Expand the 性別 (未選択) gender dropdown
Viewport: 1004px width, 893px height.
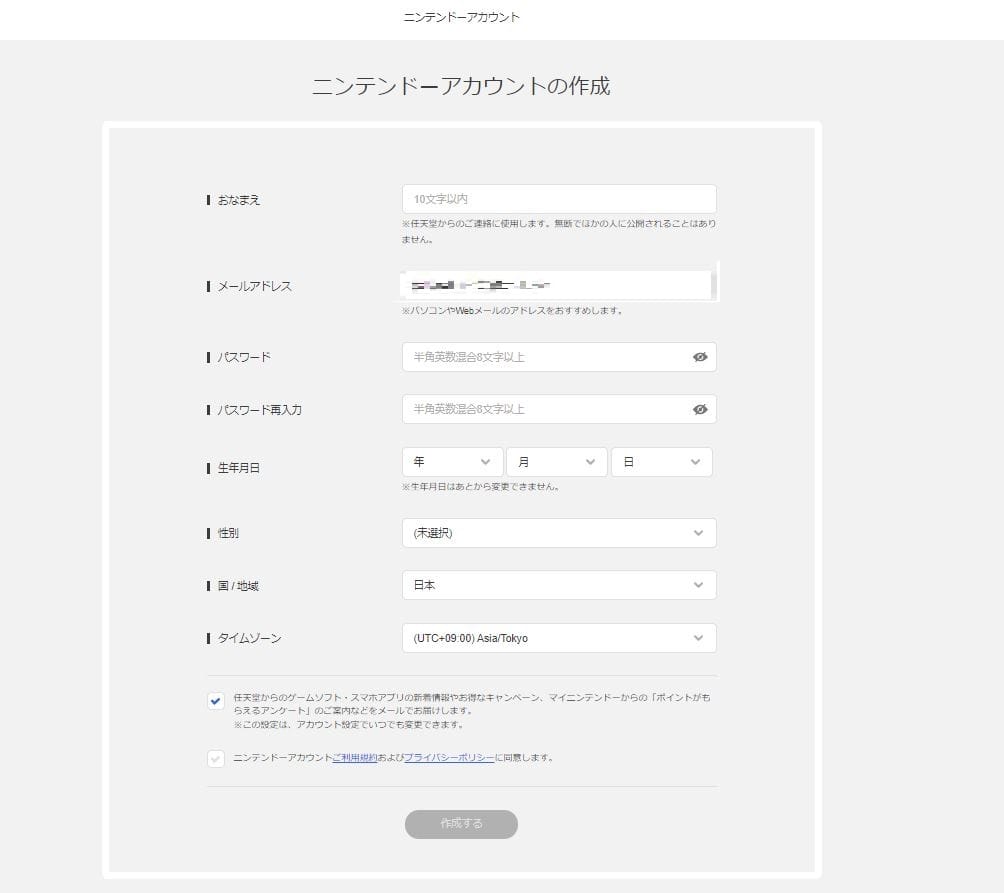click(x=558, y=533)
